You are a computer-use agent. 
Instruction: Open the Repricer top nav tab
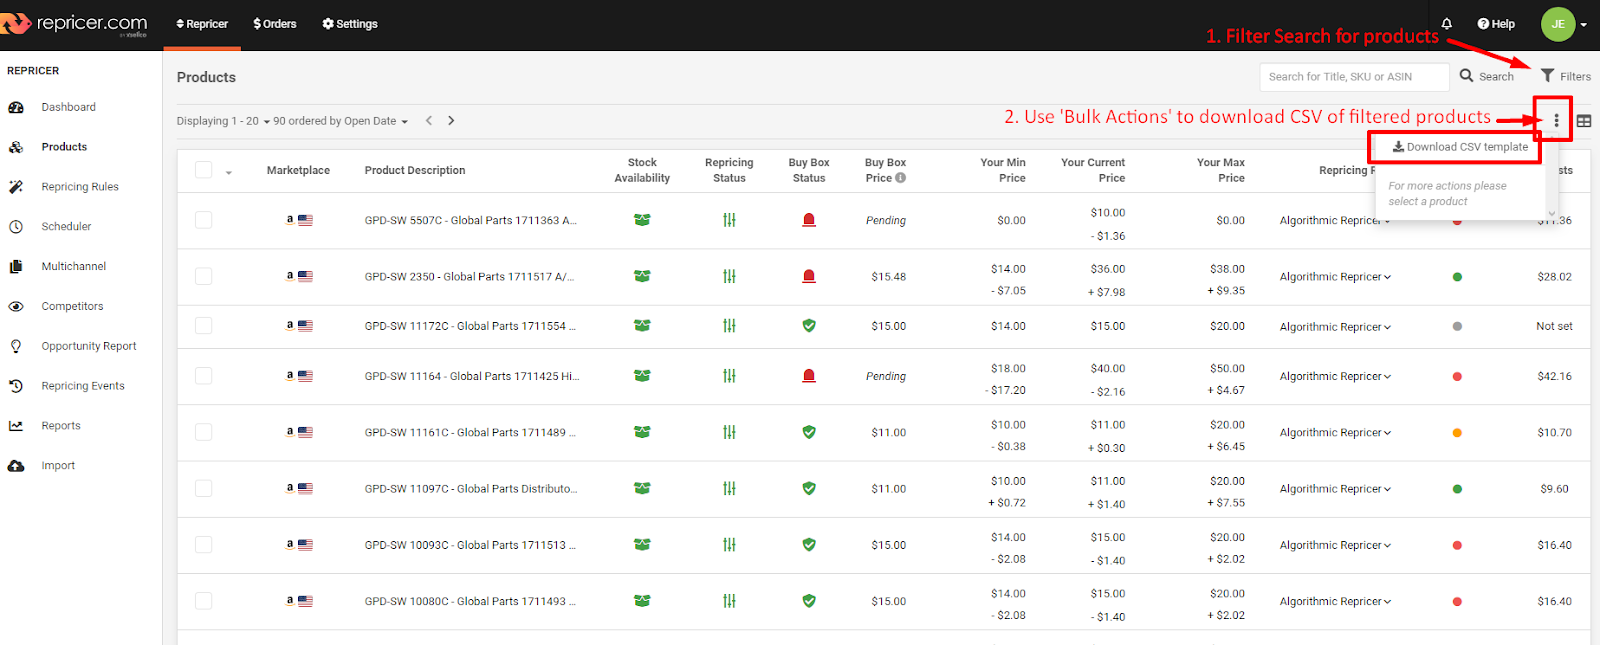point(202,24)
